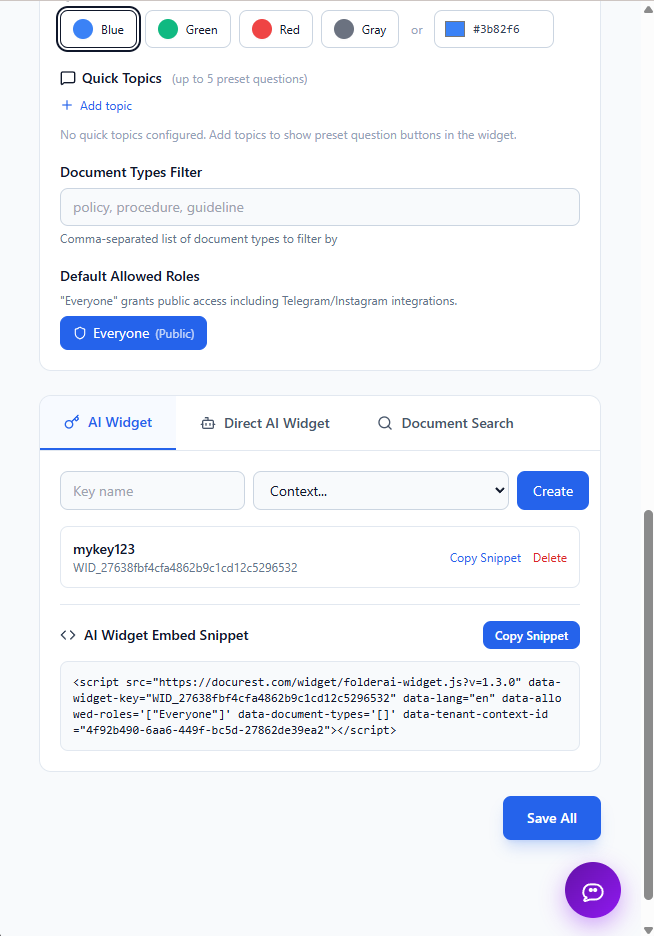This screenshot has height=936, width=654.
Task: Choose the Red color theme option
Action: click(x=275, y=30)
